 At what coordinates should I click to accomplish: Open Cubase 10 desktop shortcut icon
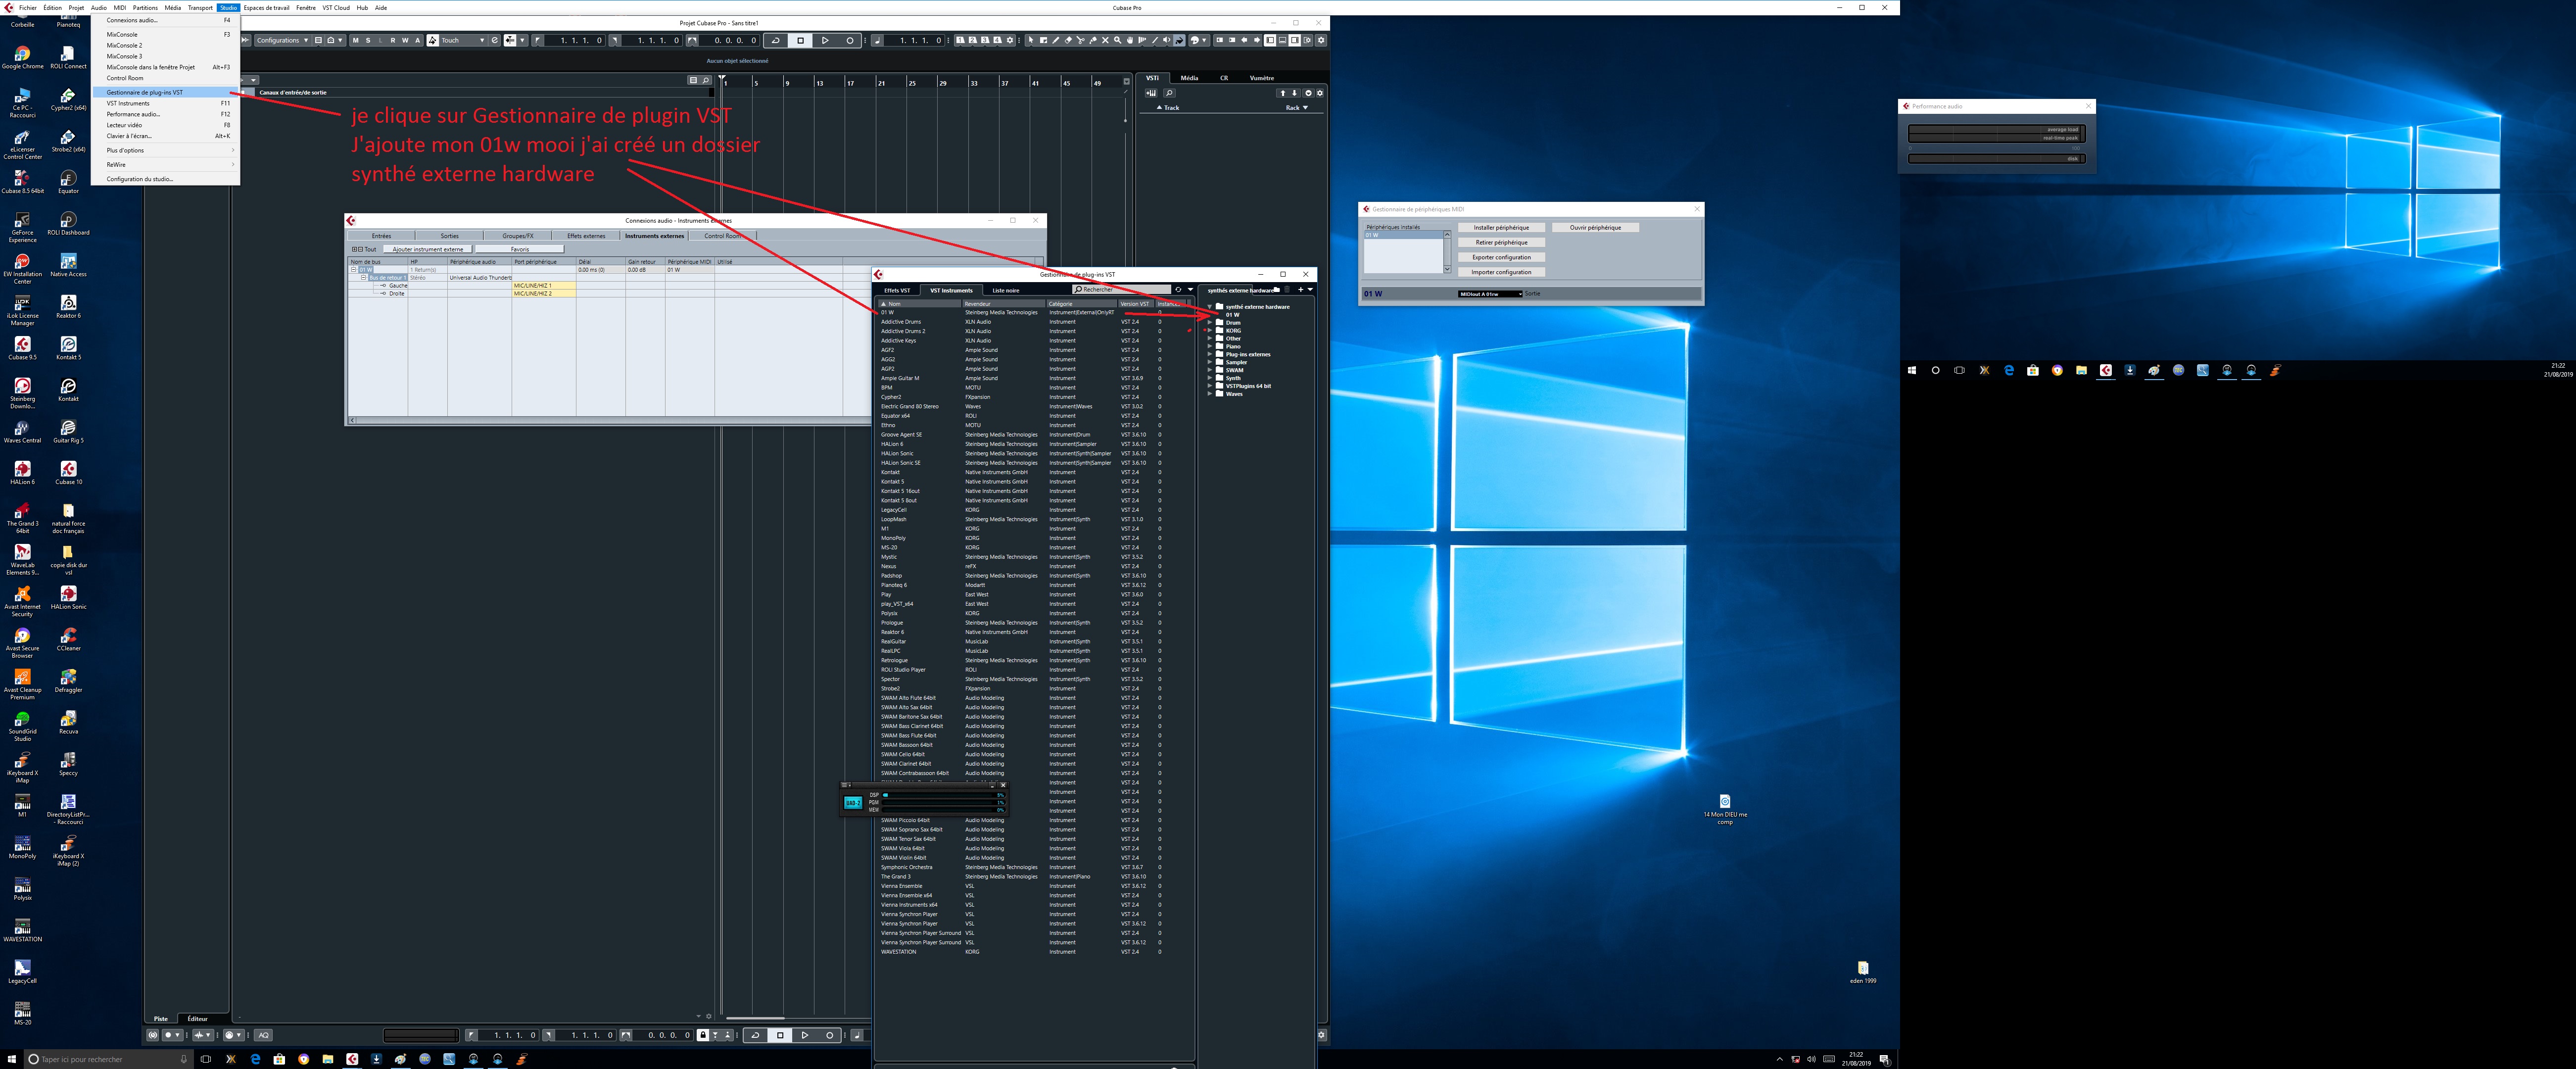point(68,469)
